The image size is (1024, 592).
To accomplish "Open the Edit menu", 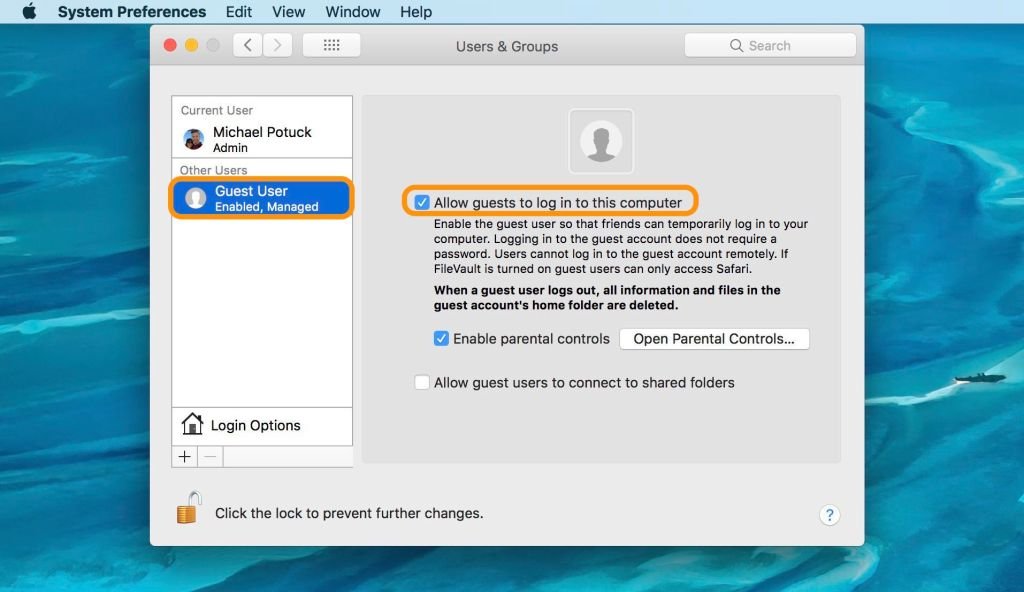I will coord(239,12).
